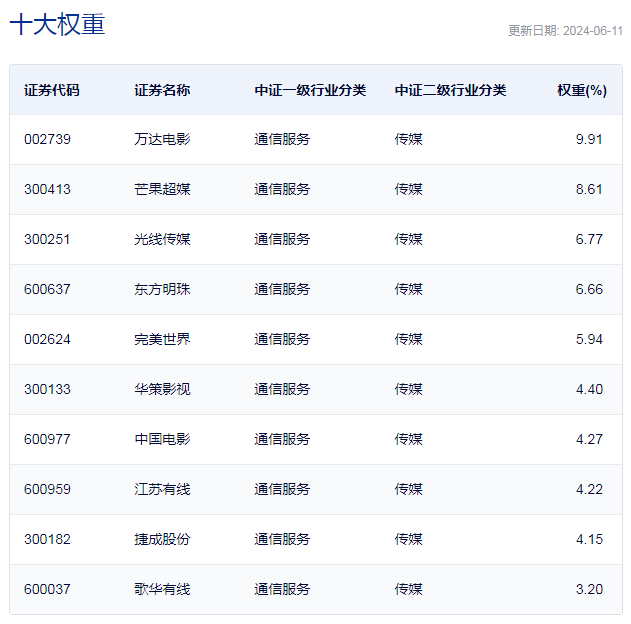
Task: Click weight value 6.66
Action: [589, 289]
